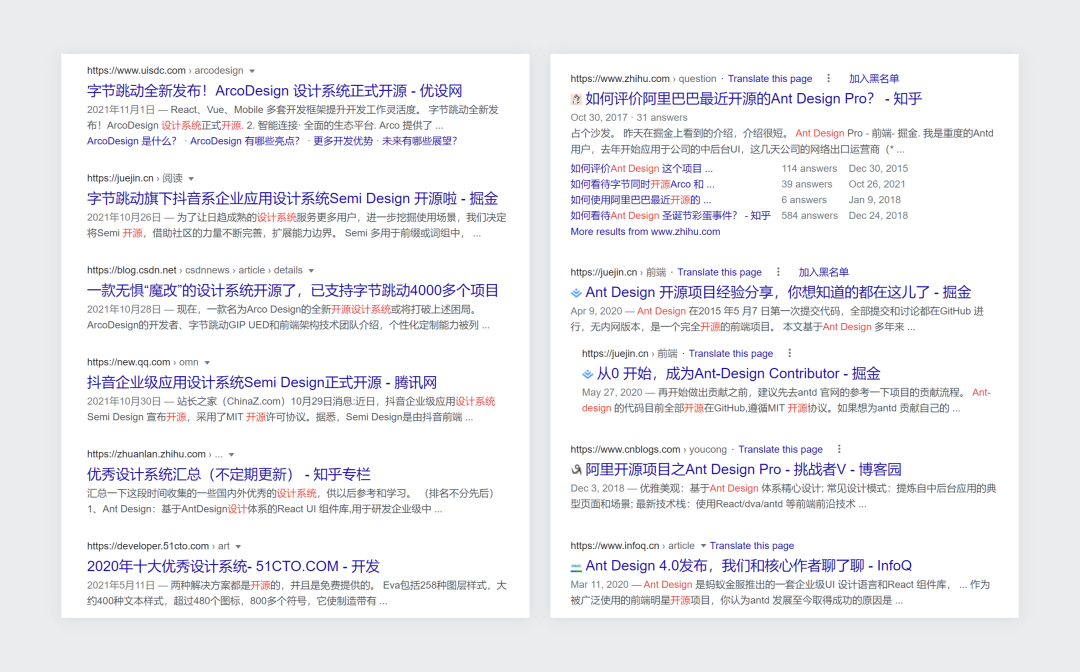Open 优秀设计系统汇总（不定期更新）- 知乎专栏
Viewport: 1080px width, 672px height.
(x=229, y=474)
